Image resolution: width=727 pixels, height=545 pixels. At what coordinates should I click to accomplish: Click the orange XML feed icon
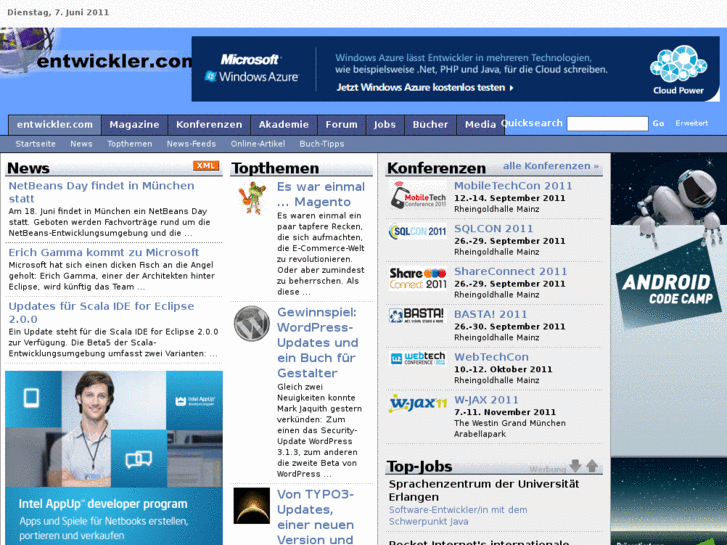click(206, 166)
